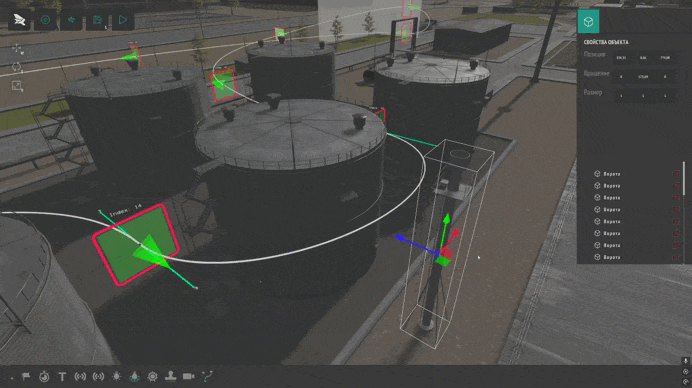692x388 pixels.
Task: Edit the middle Вращение value field
Action: pyautogui.click(x=643, y=77)
